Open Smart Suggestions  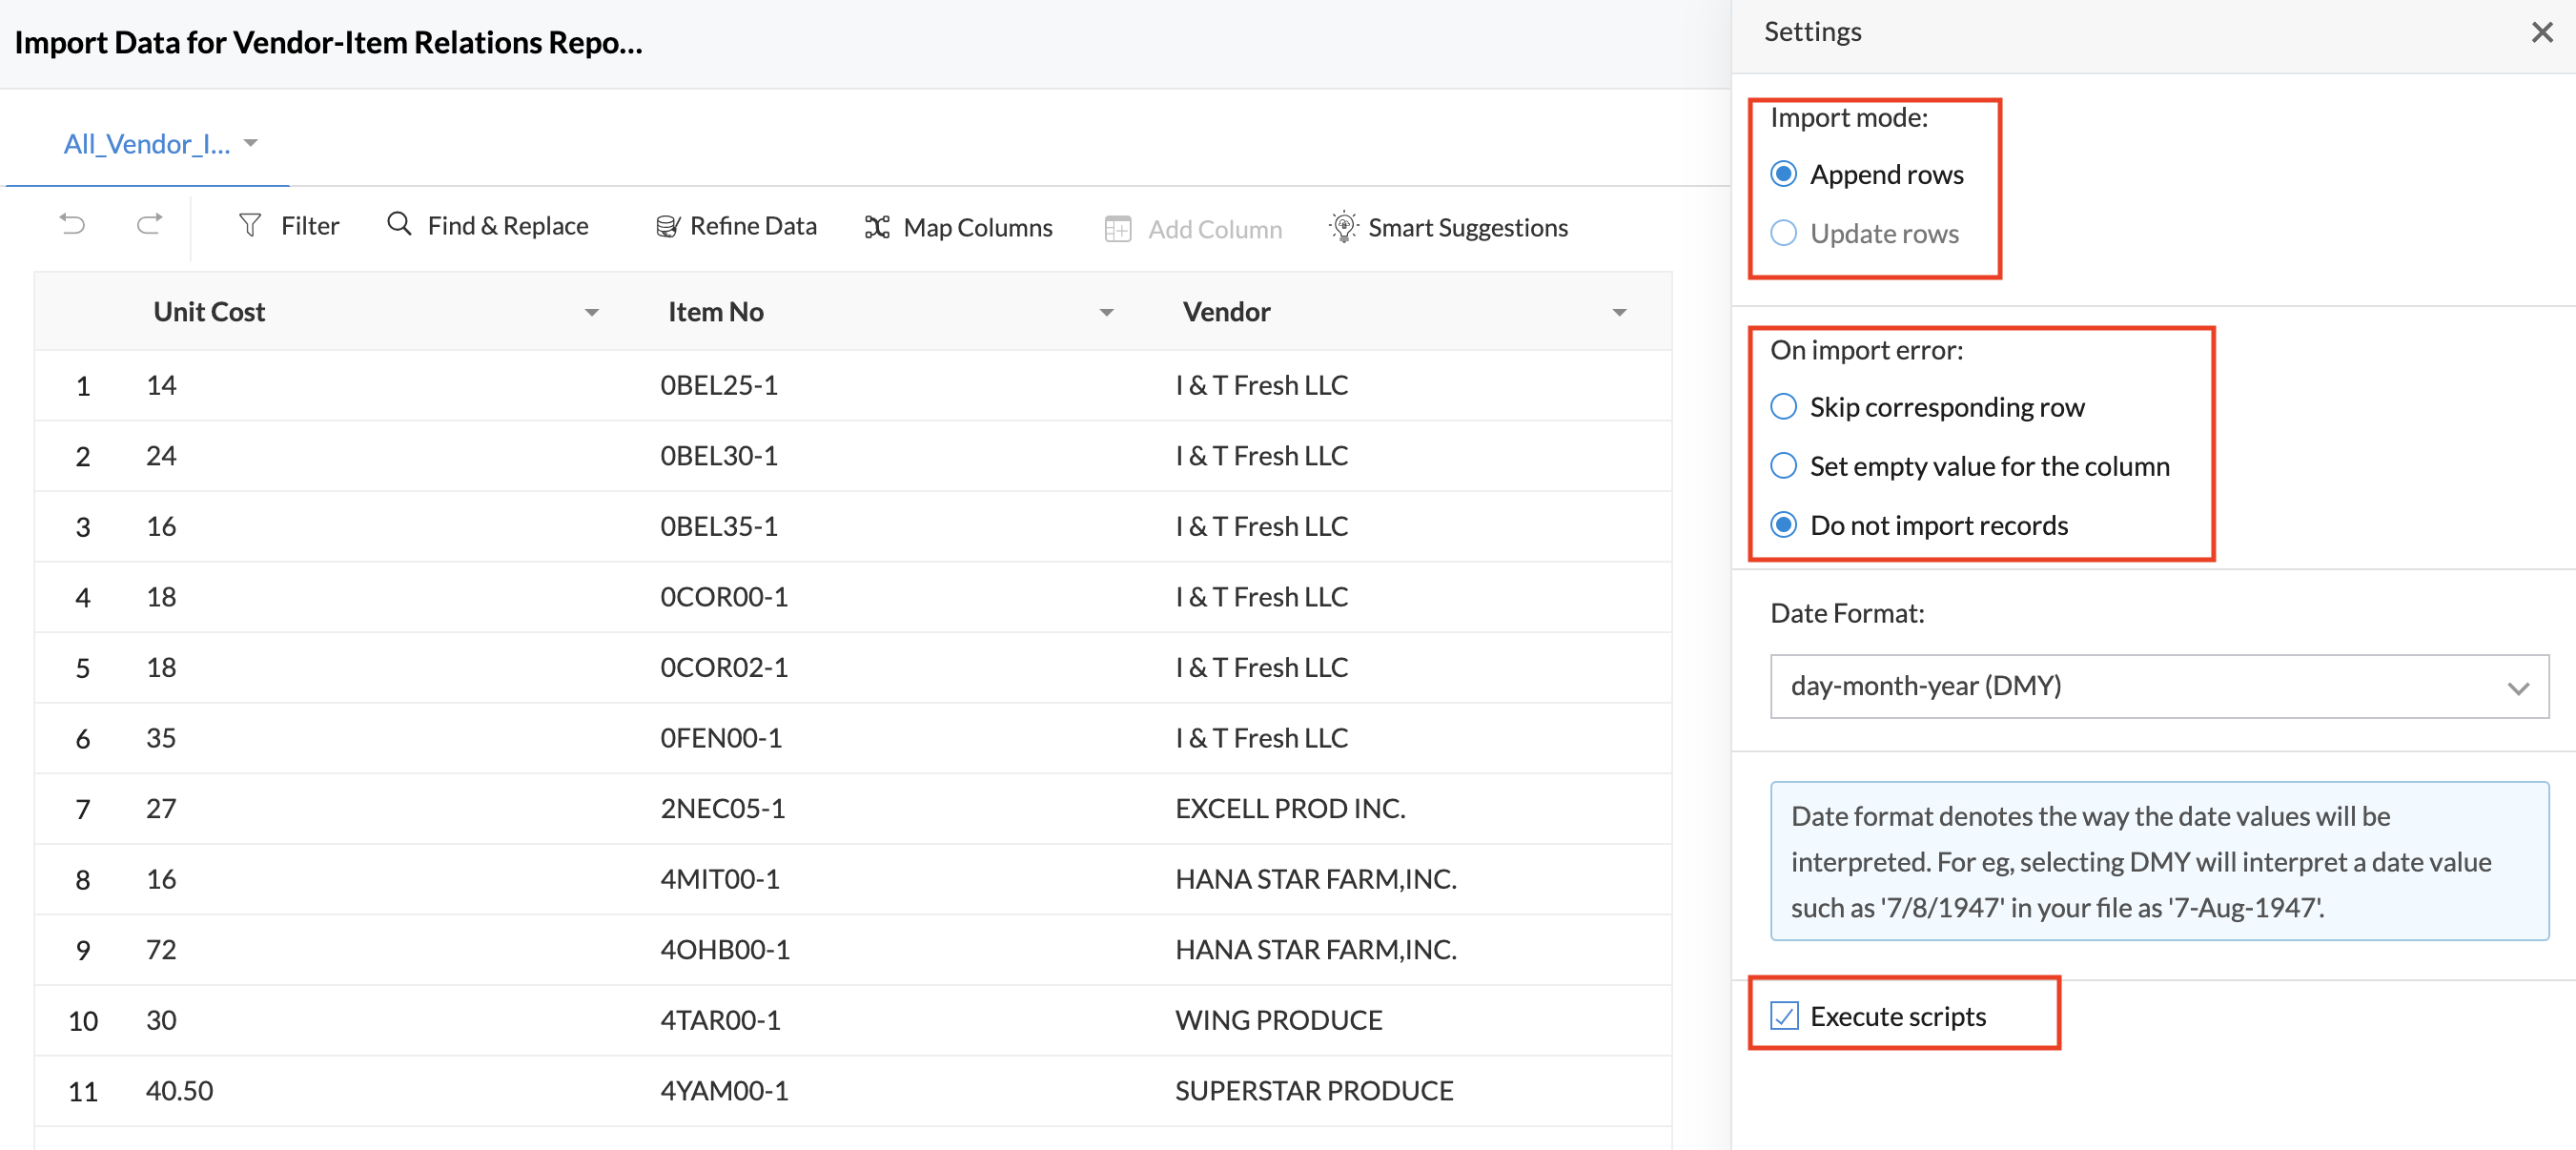[x=1448, y=228]
